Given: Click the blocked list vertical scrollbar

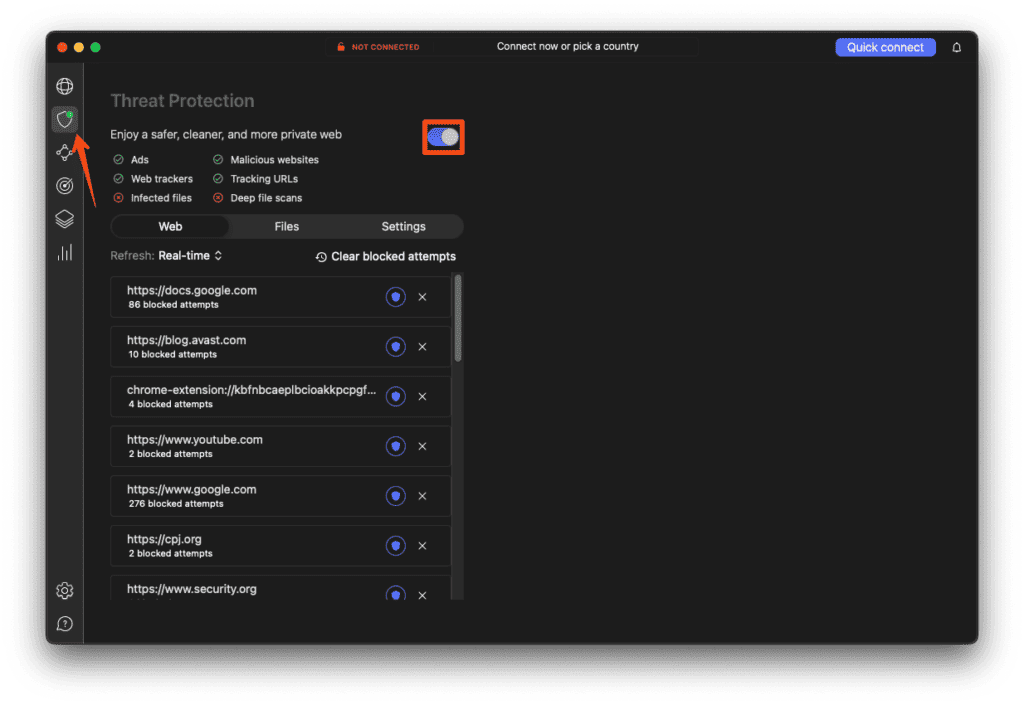Looking at the screenshot, I should pyautogui.click(x=458, y=318).
